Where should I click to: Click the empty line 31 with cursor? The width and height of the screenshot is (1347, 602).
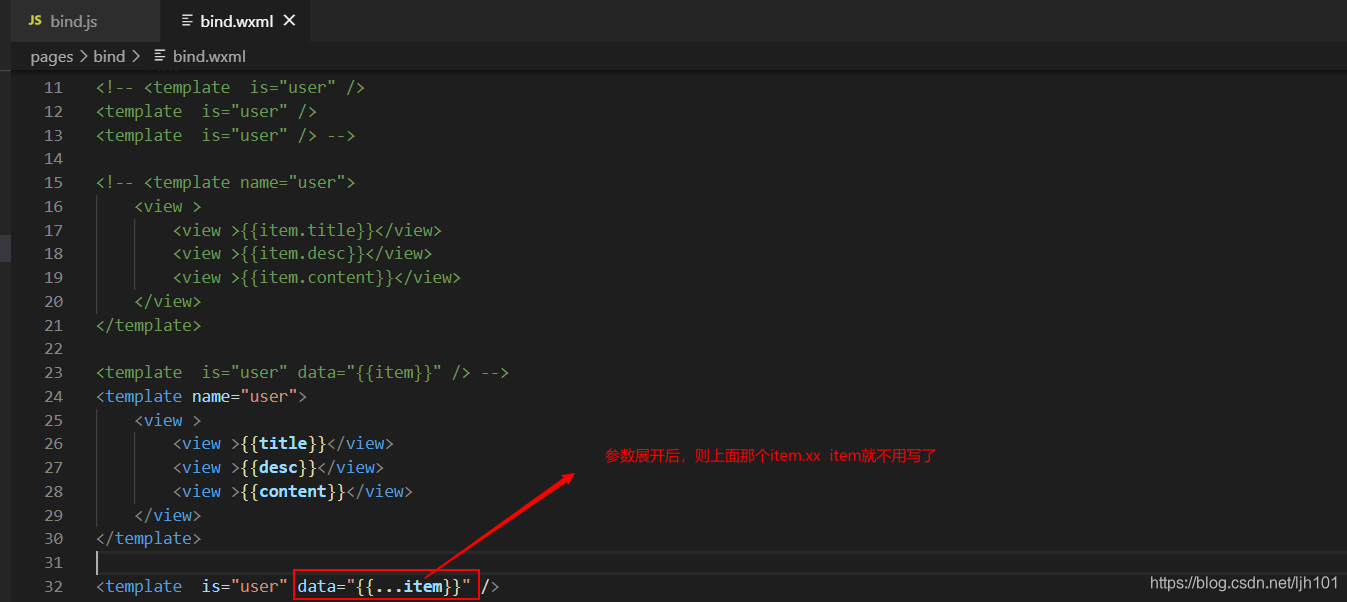720,562
